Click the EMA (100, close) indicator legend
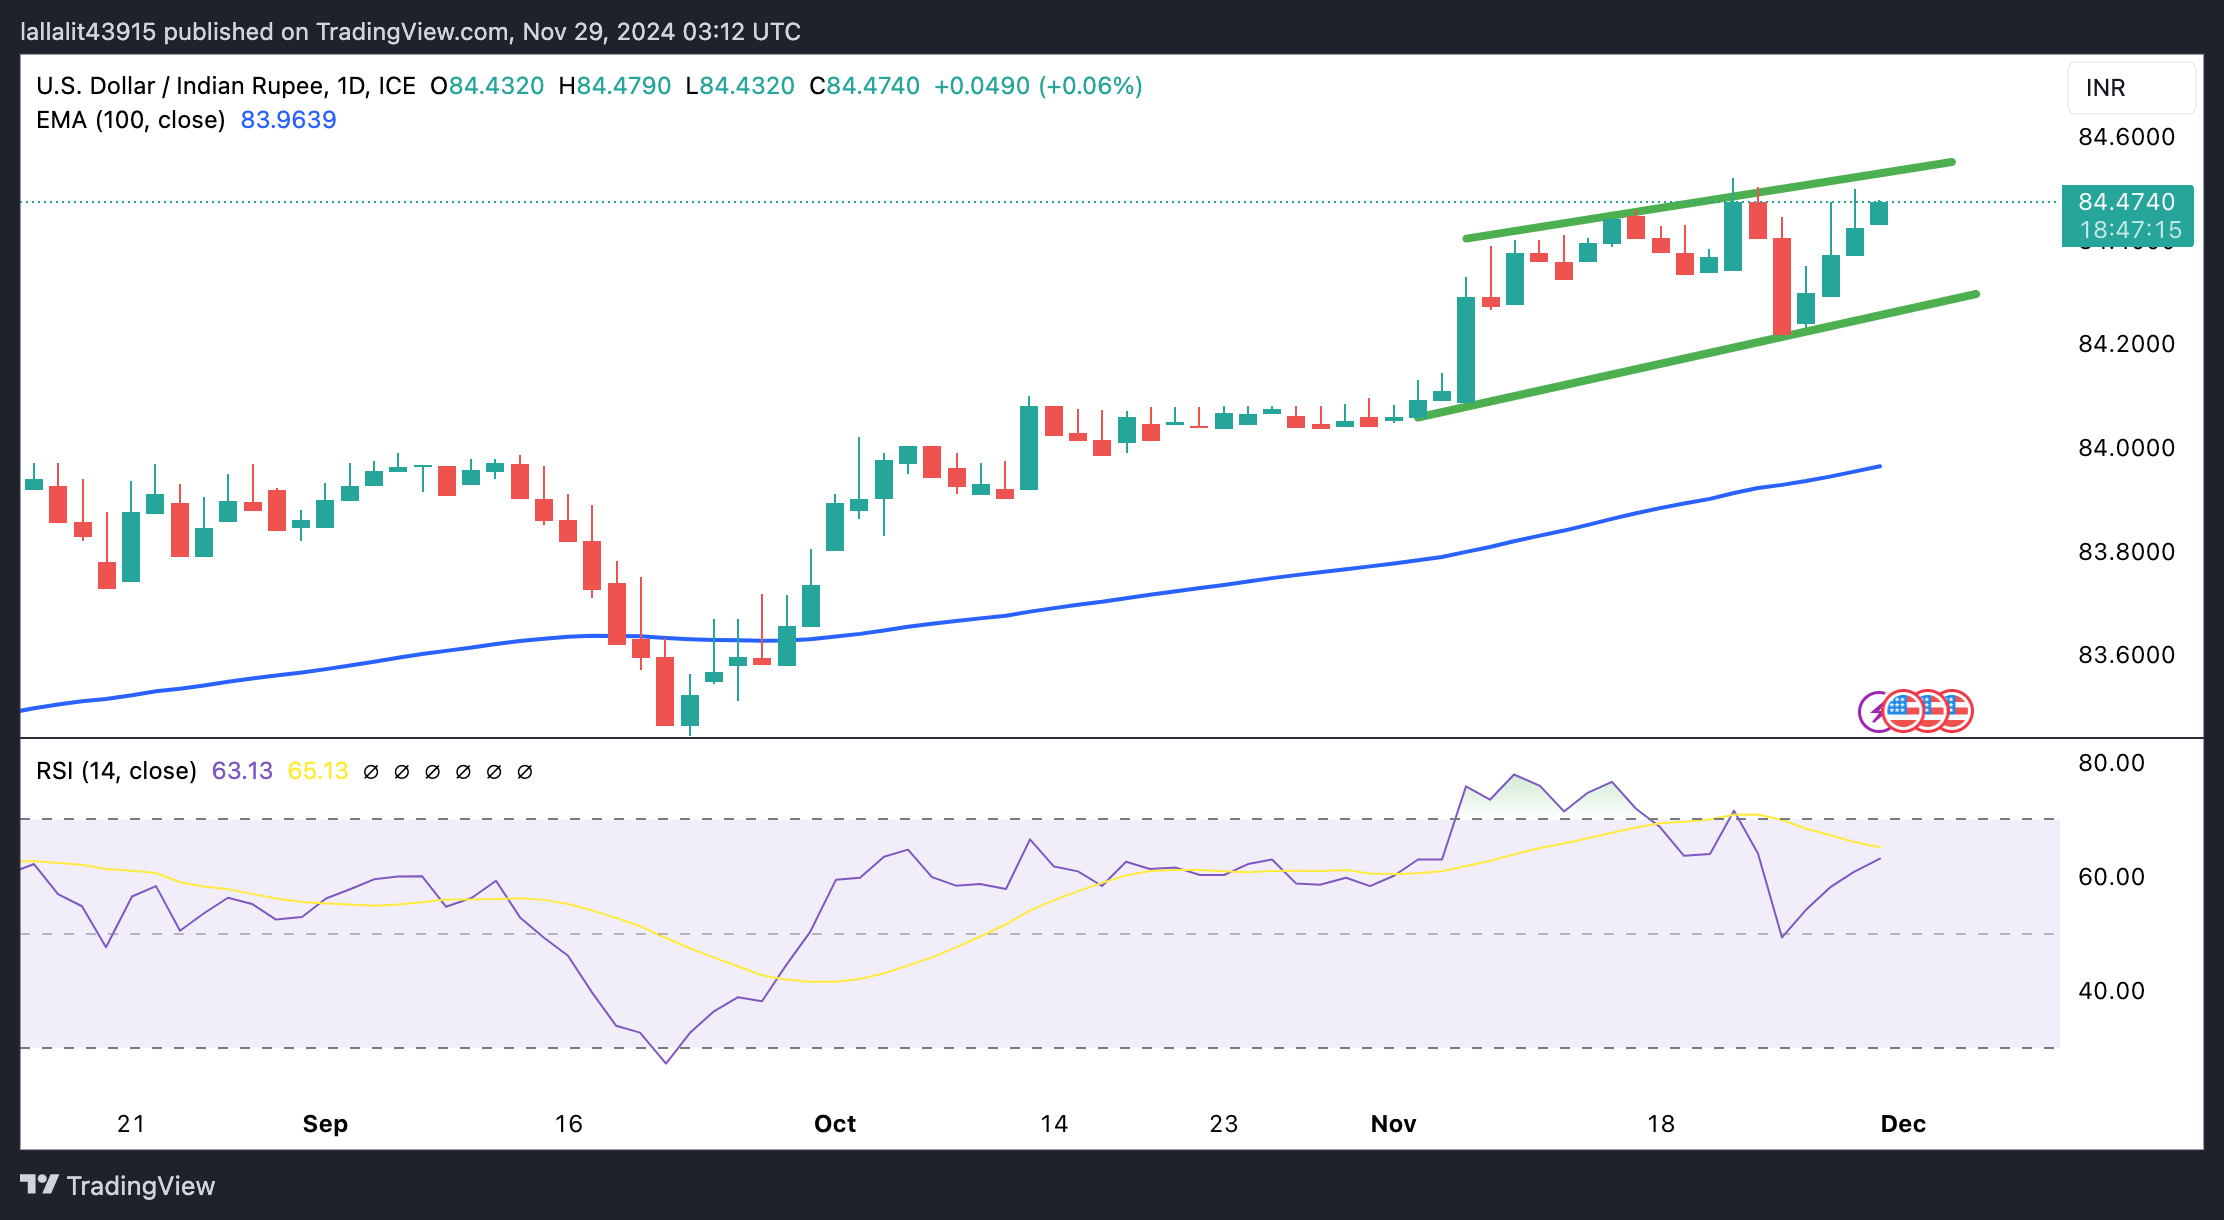 point(130,120)
